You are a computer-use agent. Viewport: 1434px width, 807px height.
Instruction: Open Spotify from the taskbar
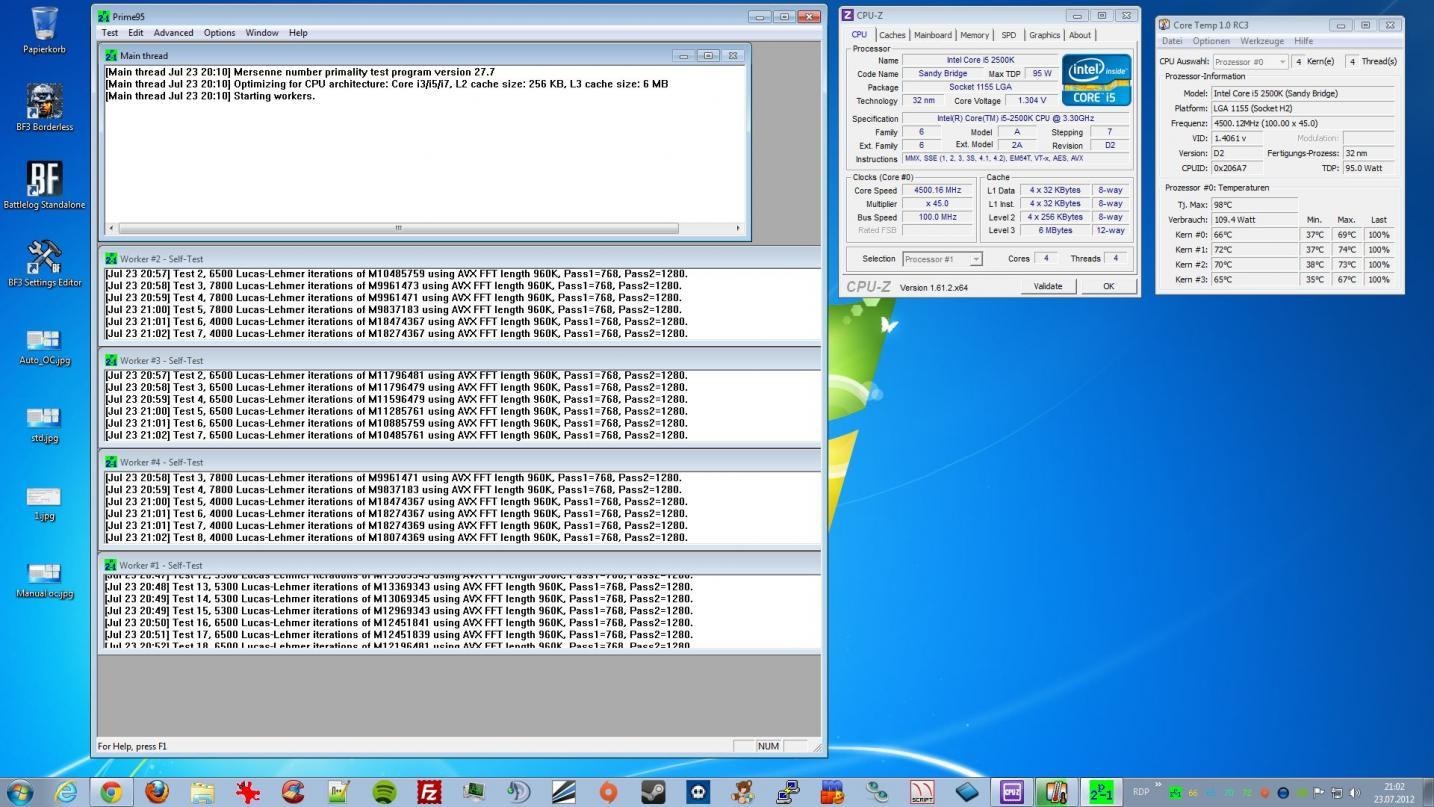[384, 792]
